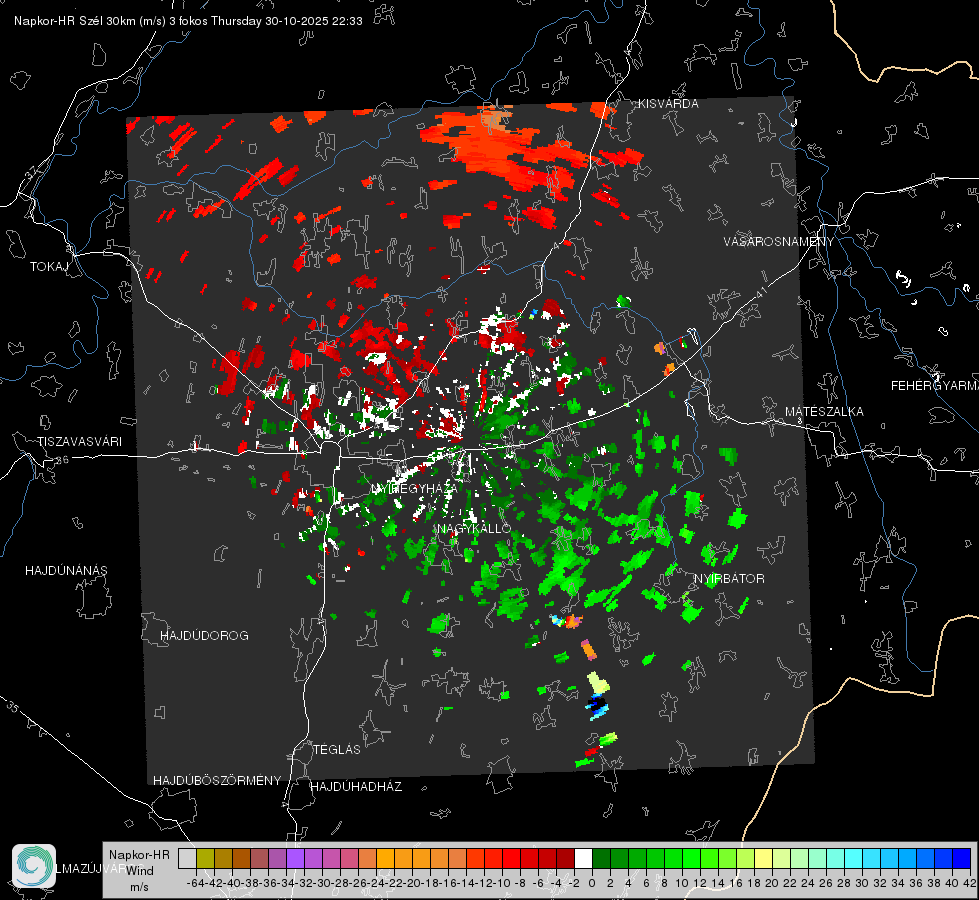Click road number 36 near Tiszavasvári
Image resolution: width=979 pixels, height=900 pixels.
(x=62, y=460)
